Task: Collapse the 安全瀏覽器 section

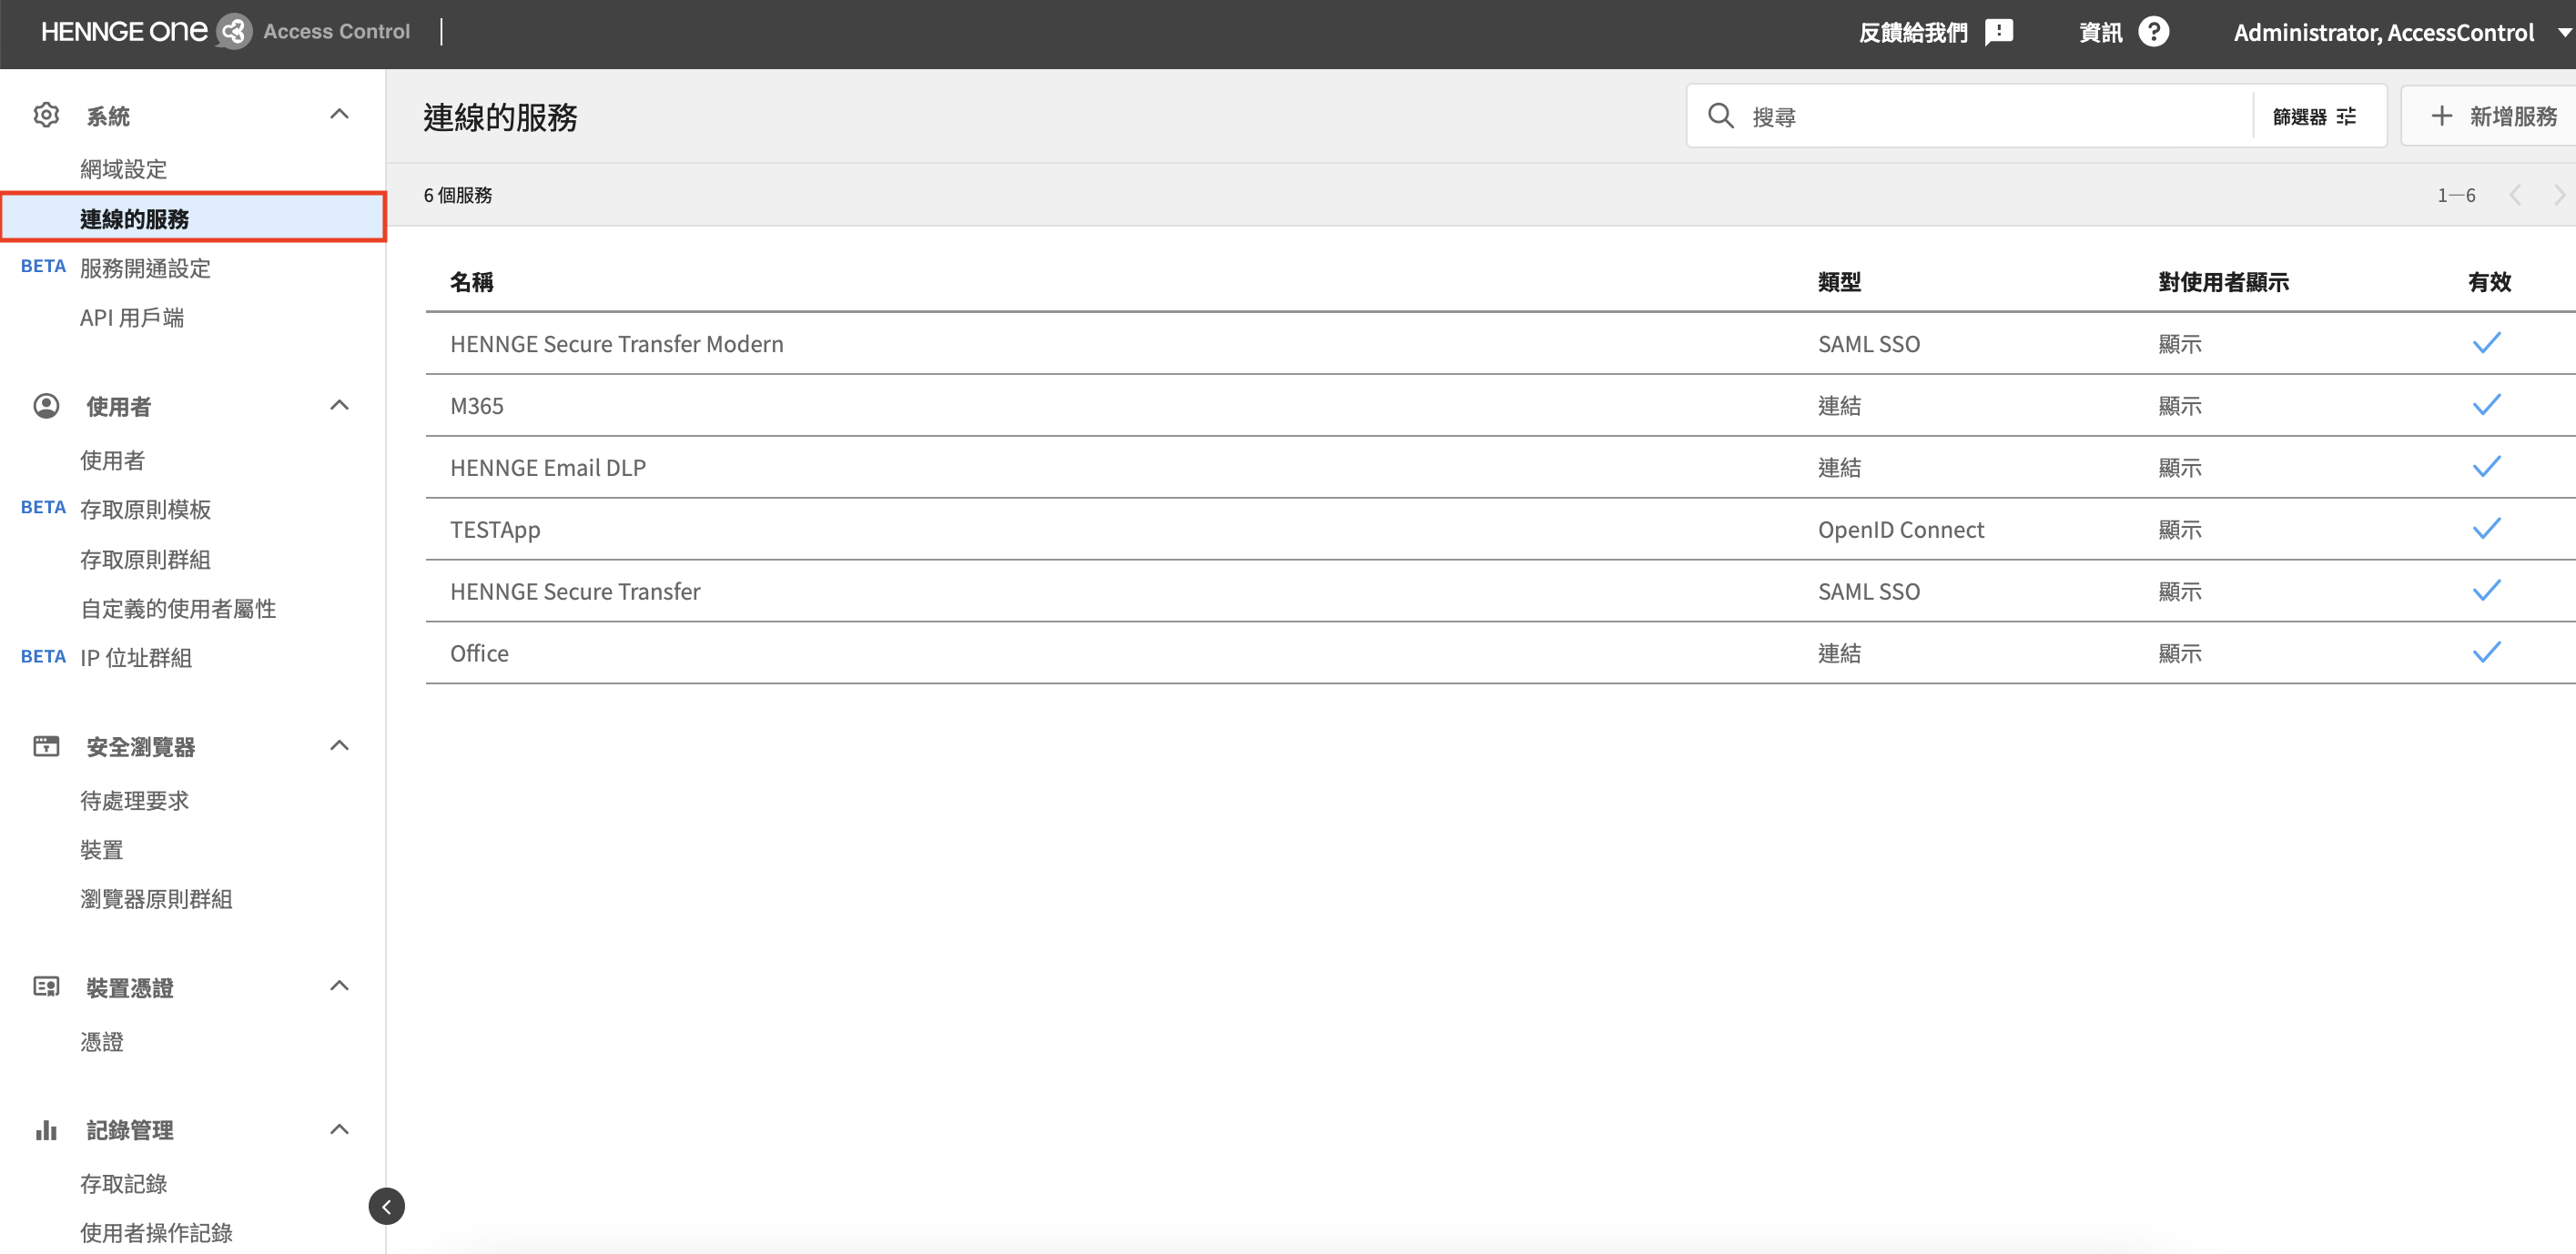Action: click(339, 746)
